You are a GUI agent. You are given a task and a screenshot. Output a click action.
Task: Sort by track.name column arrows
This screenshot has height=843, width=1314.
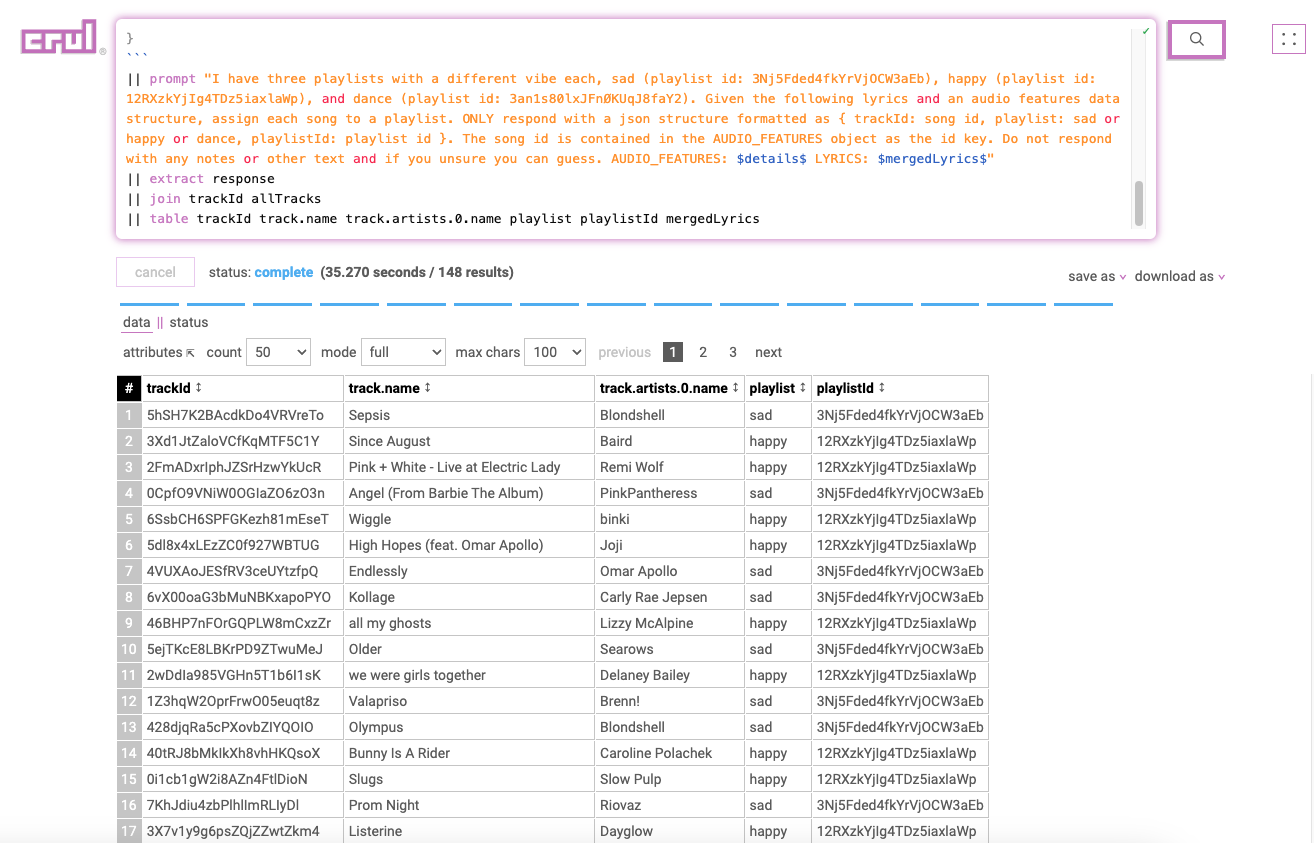427,388
